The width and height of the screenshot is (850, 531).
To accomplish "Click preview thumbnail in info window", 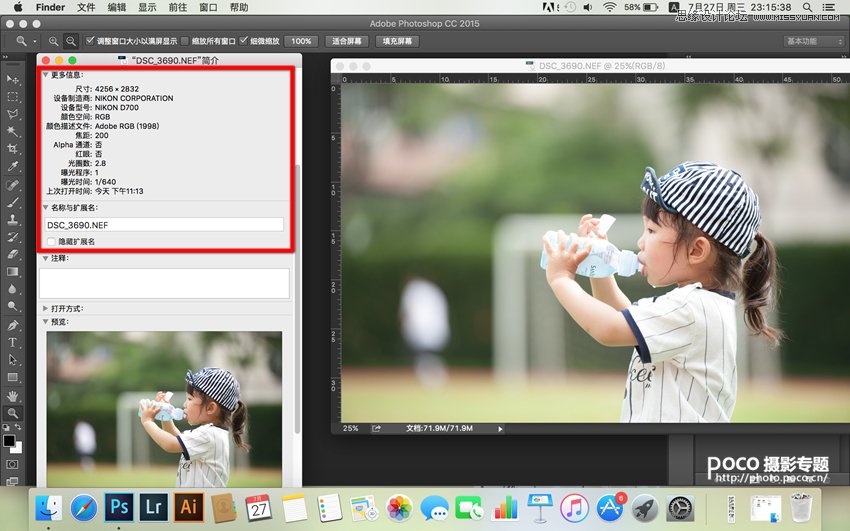I will coord(164,409).
